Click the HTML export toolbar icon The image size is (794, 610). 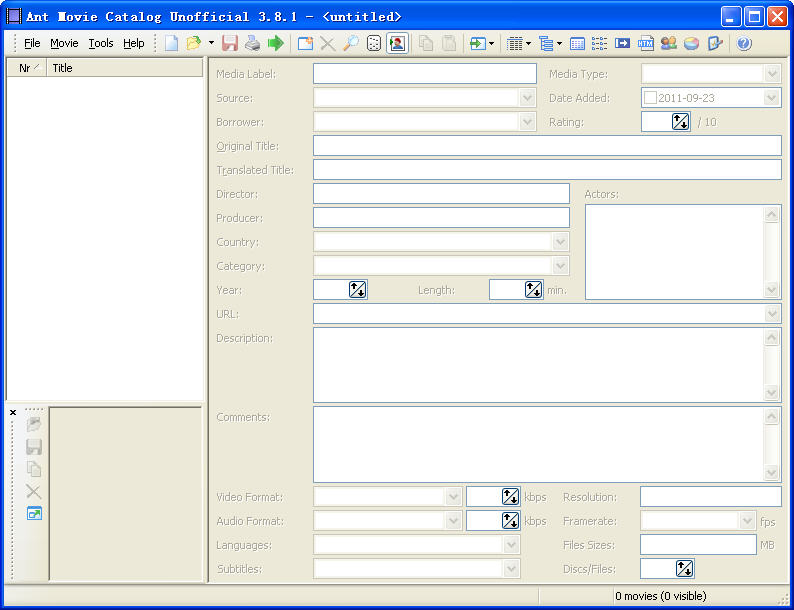(x=645, y=44)
